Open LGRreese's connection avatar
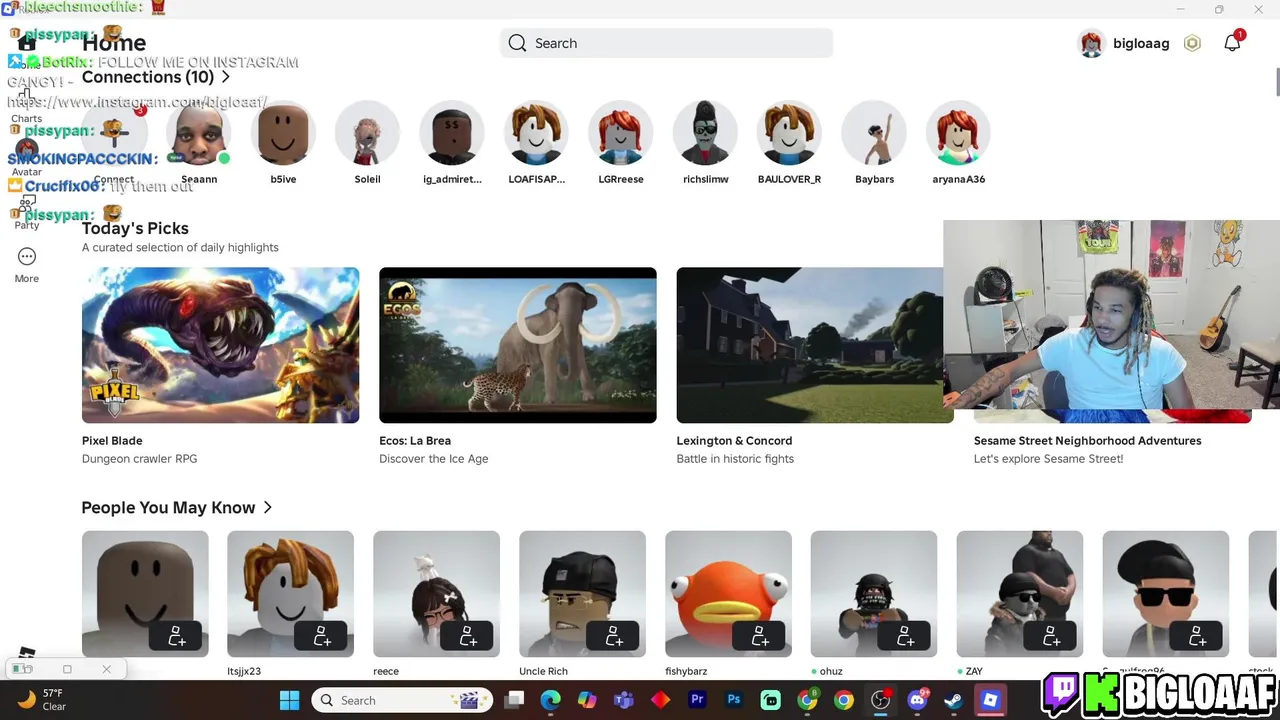 (x=621, y=133)
